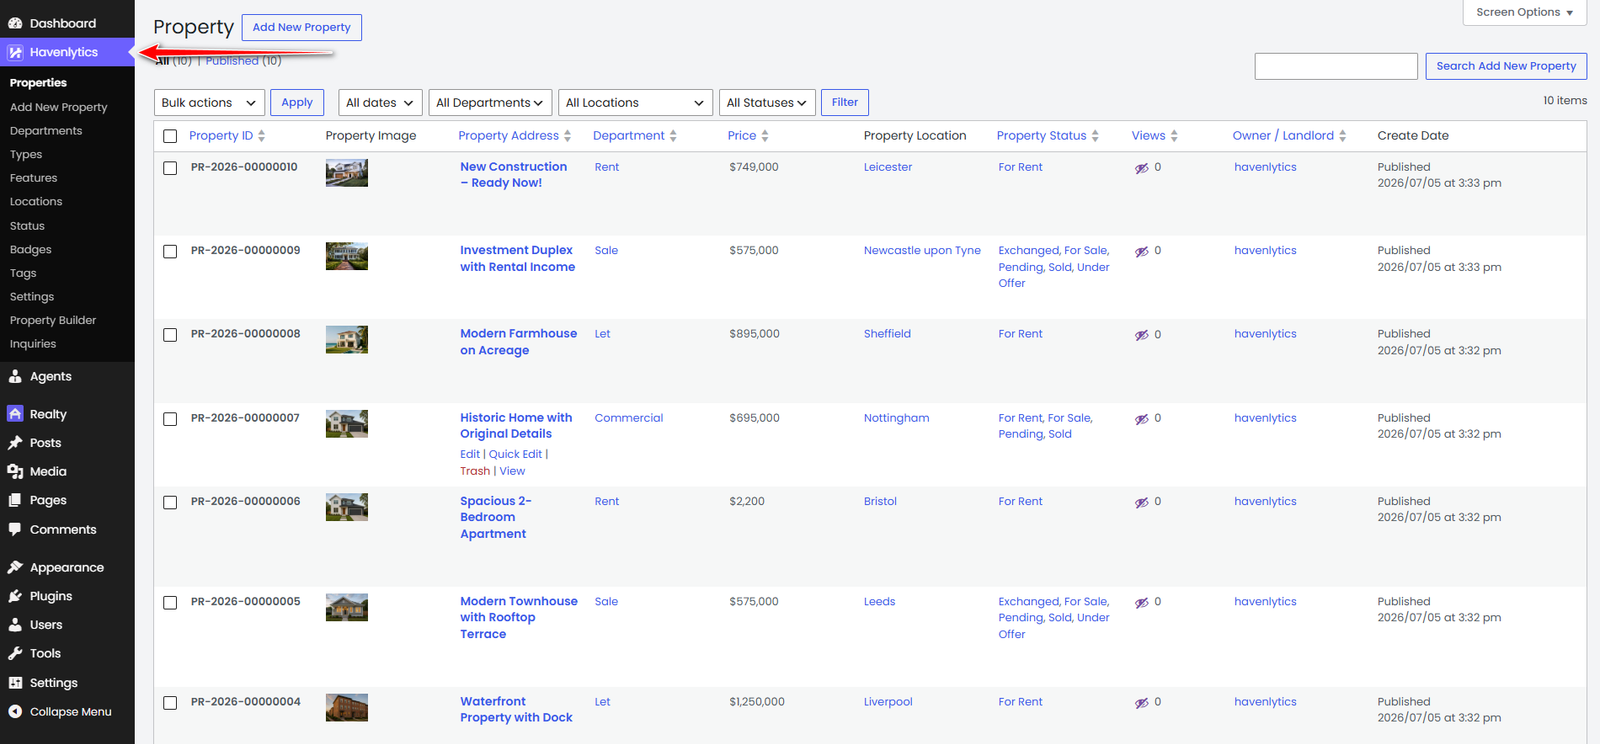Click the Pages document icon
This screenshot has height=744, width=1600.
point(15,500)
